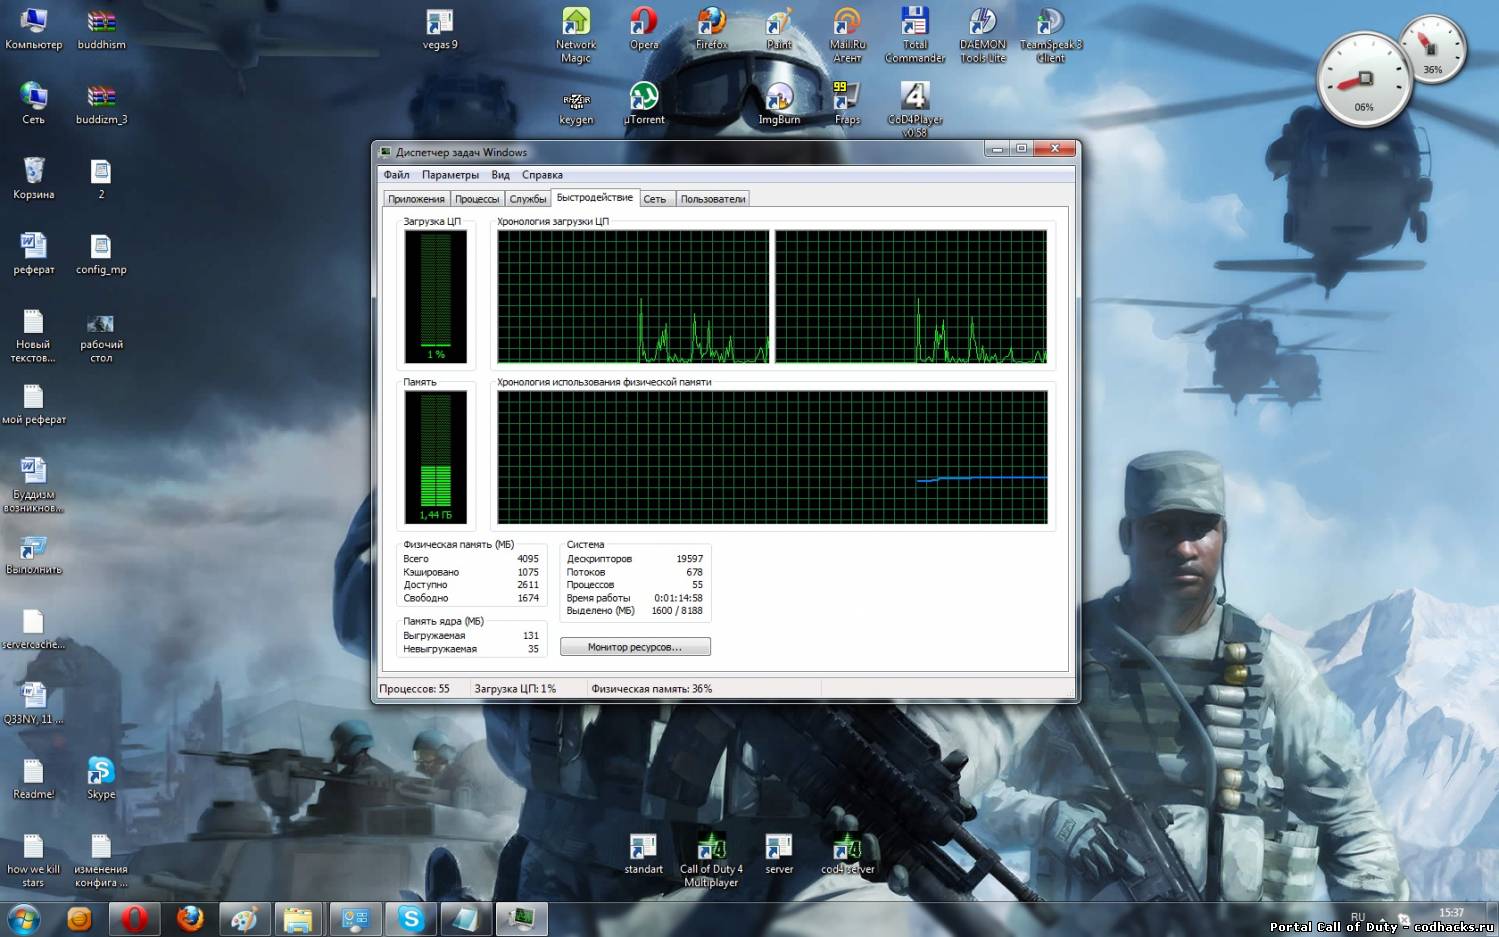Open the Параметры menu
Screen dimensions: 1499x937
pos(450,175)
